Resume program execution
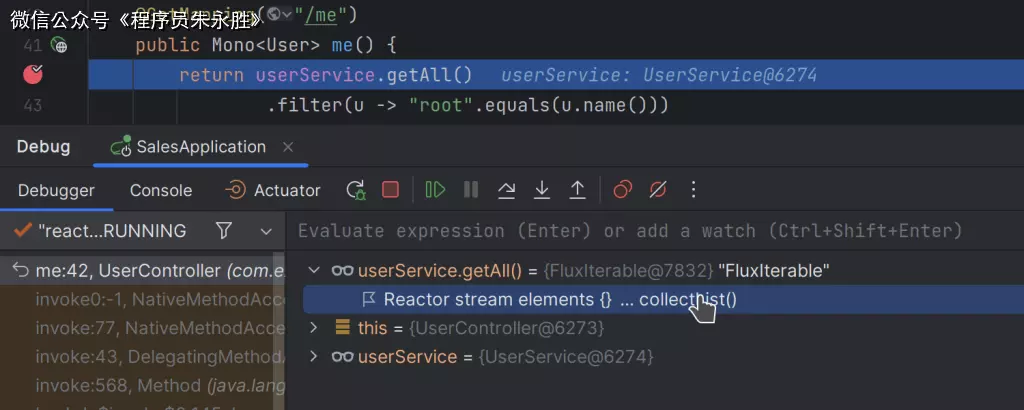Image resolution: width=1024 pixels, height=410 pixels. [435, 190]
